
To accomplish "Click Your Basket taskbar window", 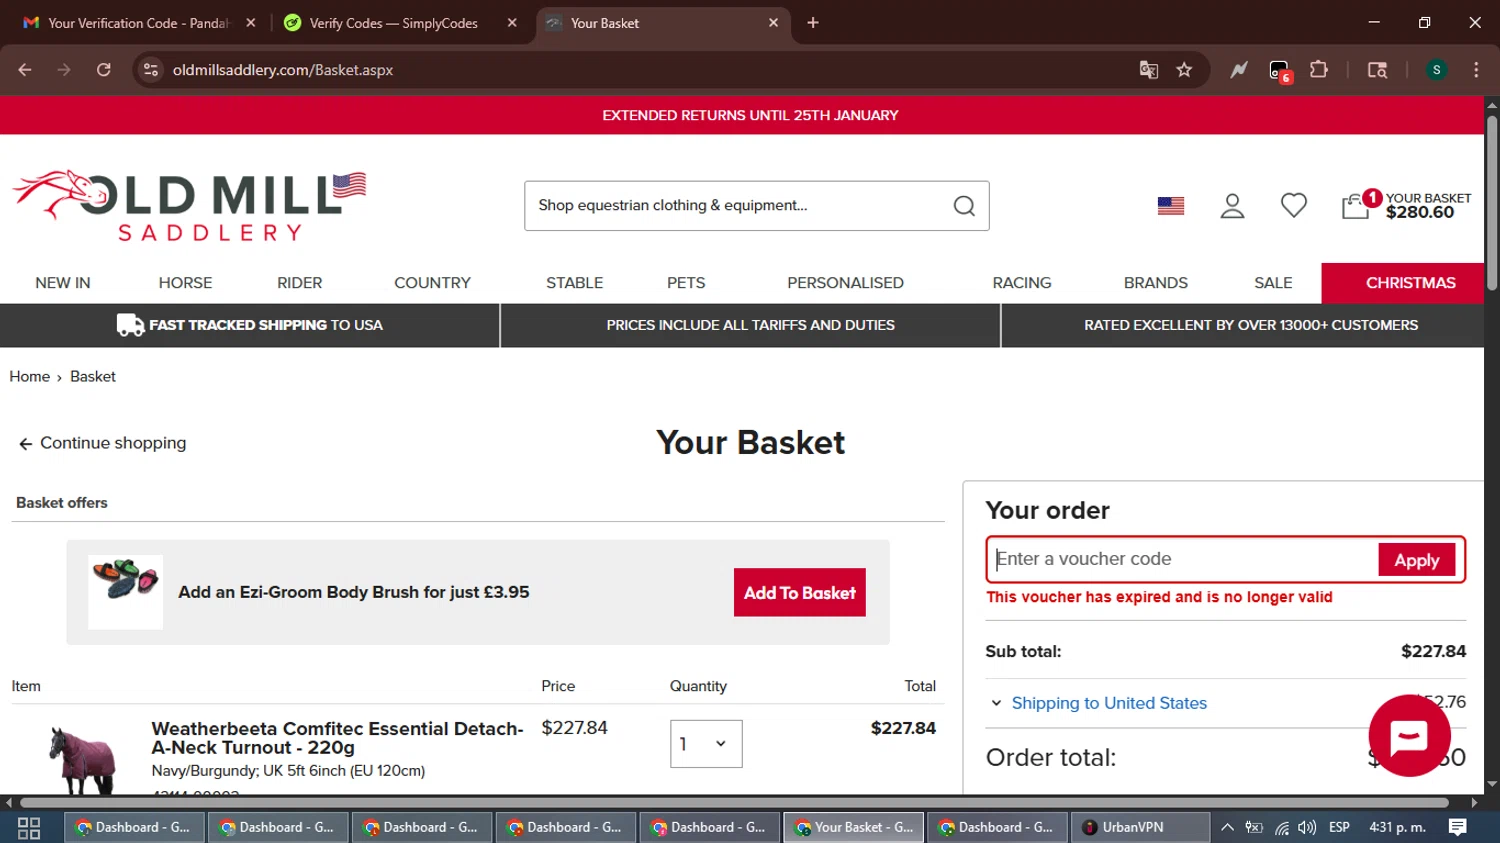I will click(x=853, y=827).
